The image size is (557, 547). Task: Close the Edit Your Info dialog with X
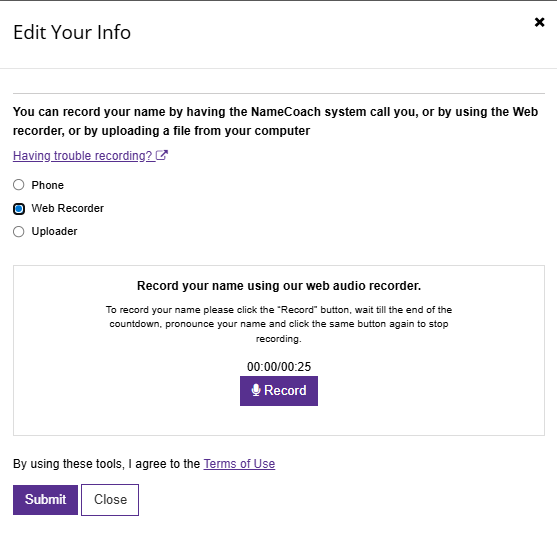pyautogui.click(x=539, y=22)
